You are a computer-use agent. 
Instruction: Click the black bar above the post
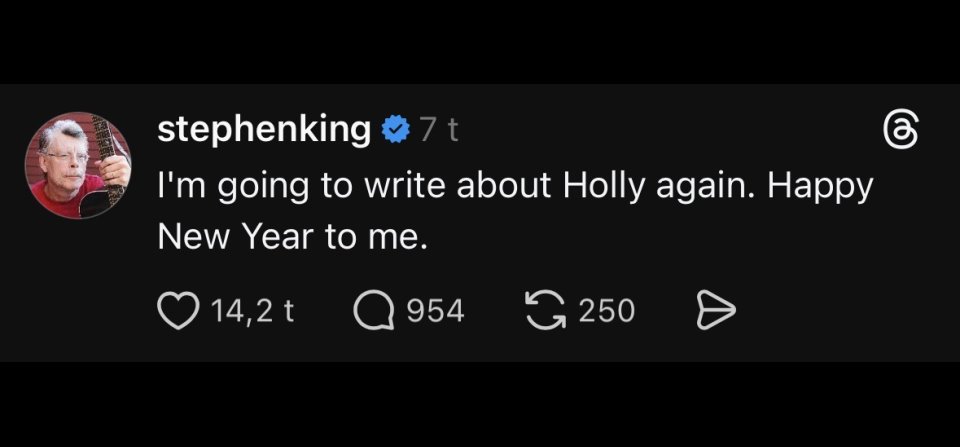click(480, 40)
